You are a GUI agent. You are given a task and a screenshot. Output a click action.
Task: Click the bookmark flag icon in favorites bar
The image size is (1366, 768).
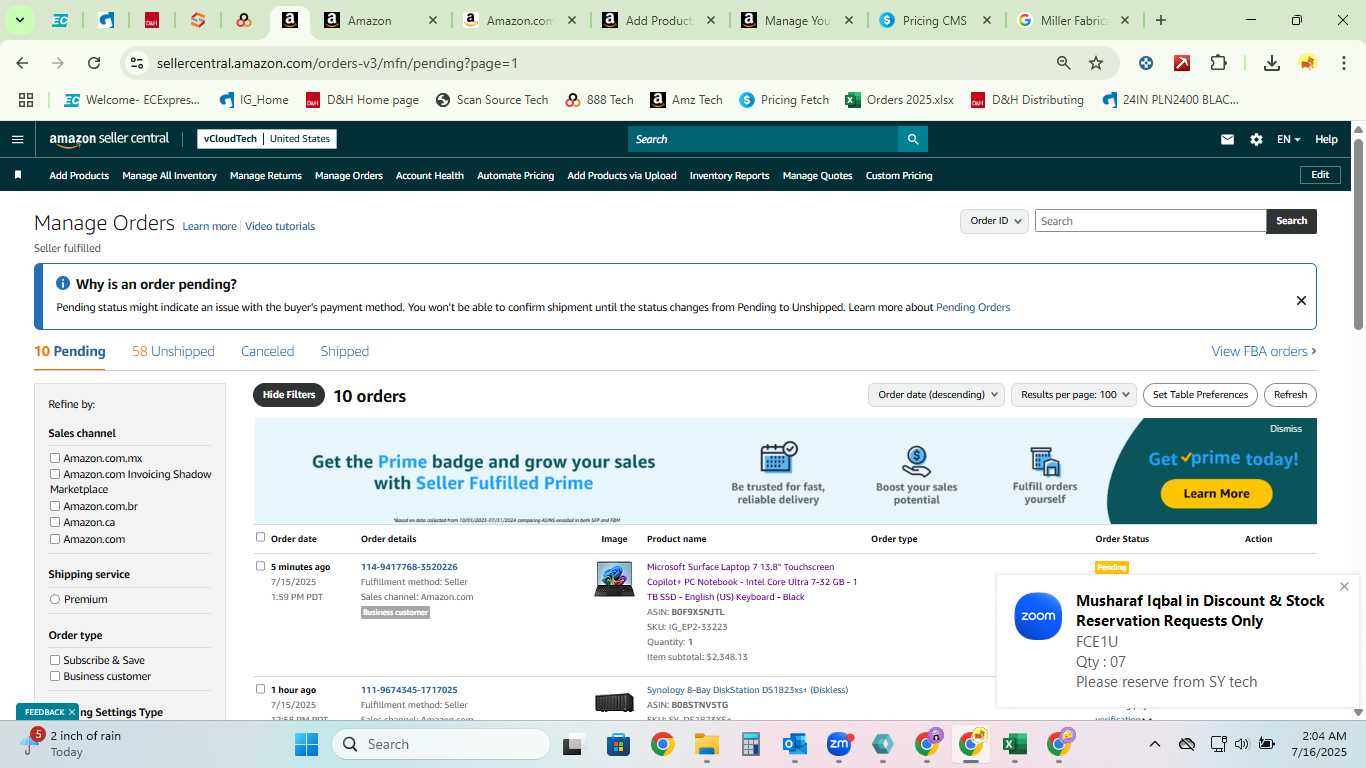18,175
